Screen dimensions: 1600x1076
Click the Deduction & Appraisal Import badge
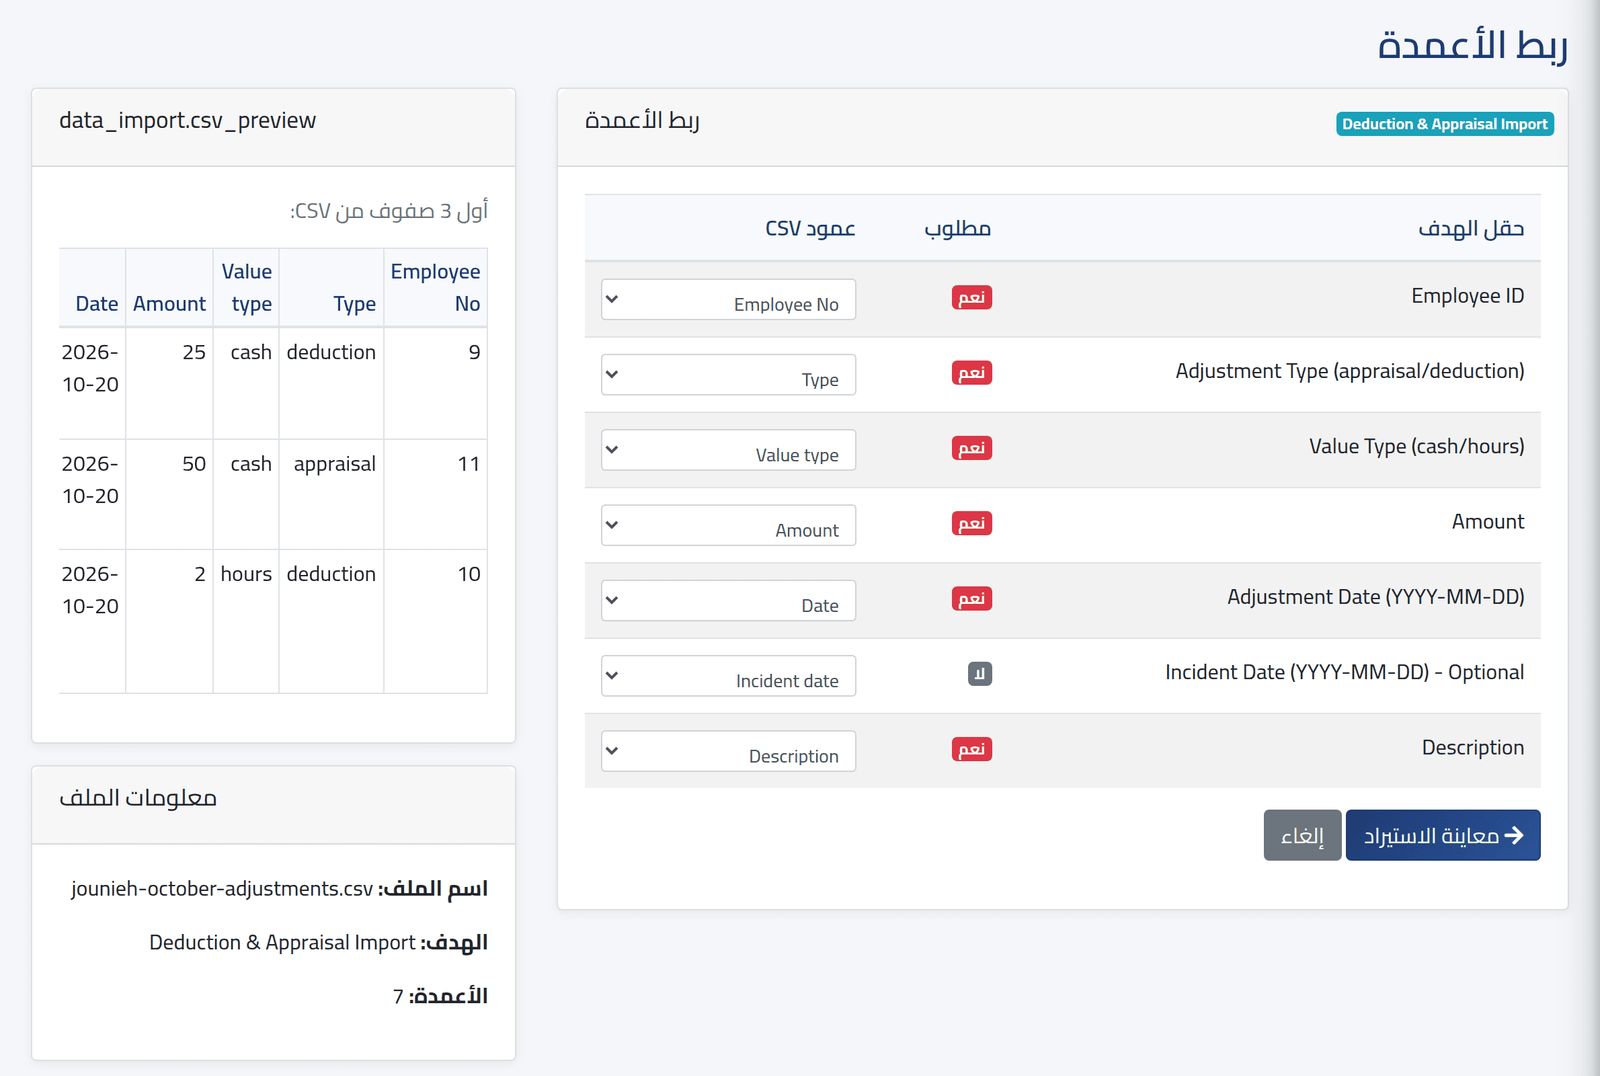(1445, 124)
